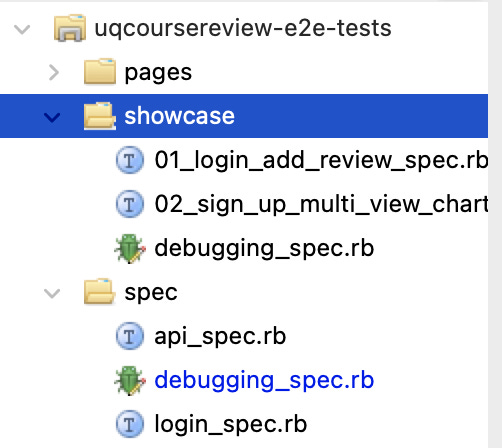Select the spec folder label
The width and height of the screenshot is (502, 448).
pos(151,293)
